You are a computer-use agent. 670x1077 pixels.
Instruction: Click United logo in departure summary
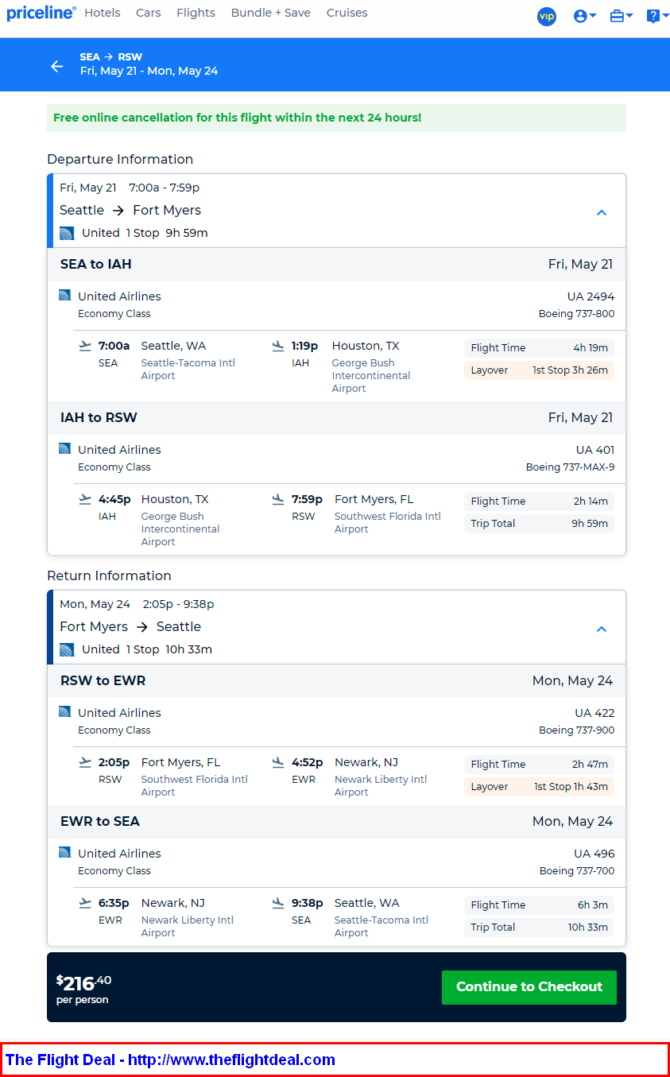pos(67,233)
